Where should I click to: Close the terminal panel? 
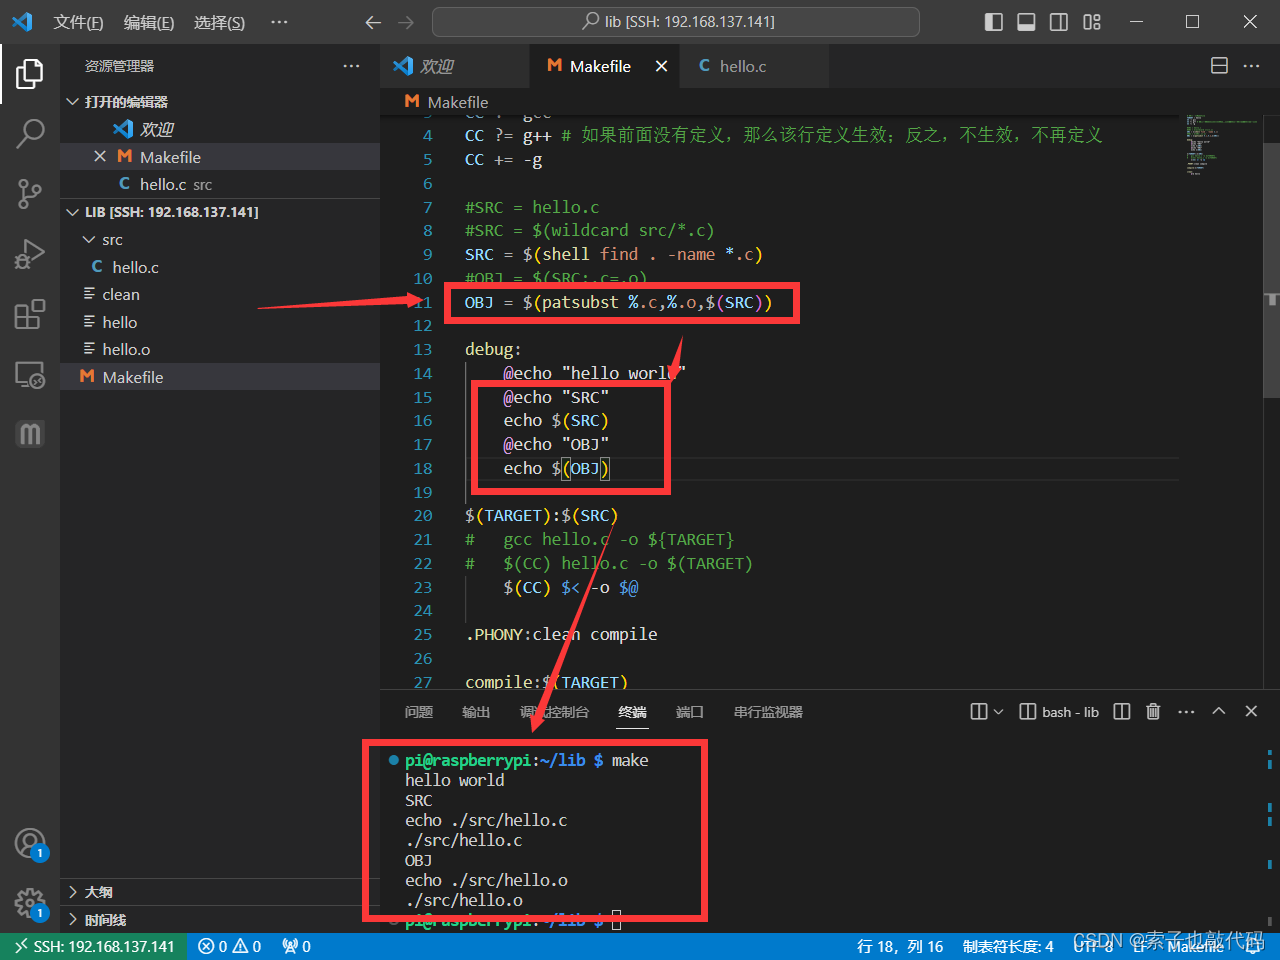1251,711
